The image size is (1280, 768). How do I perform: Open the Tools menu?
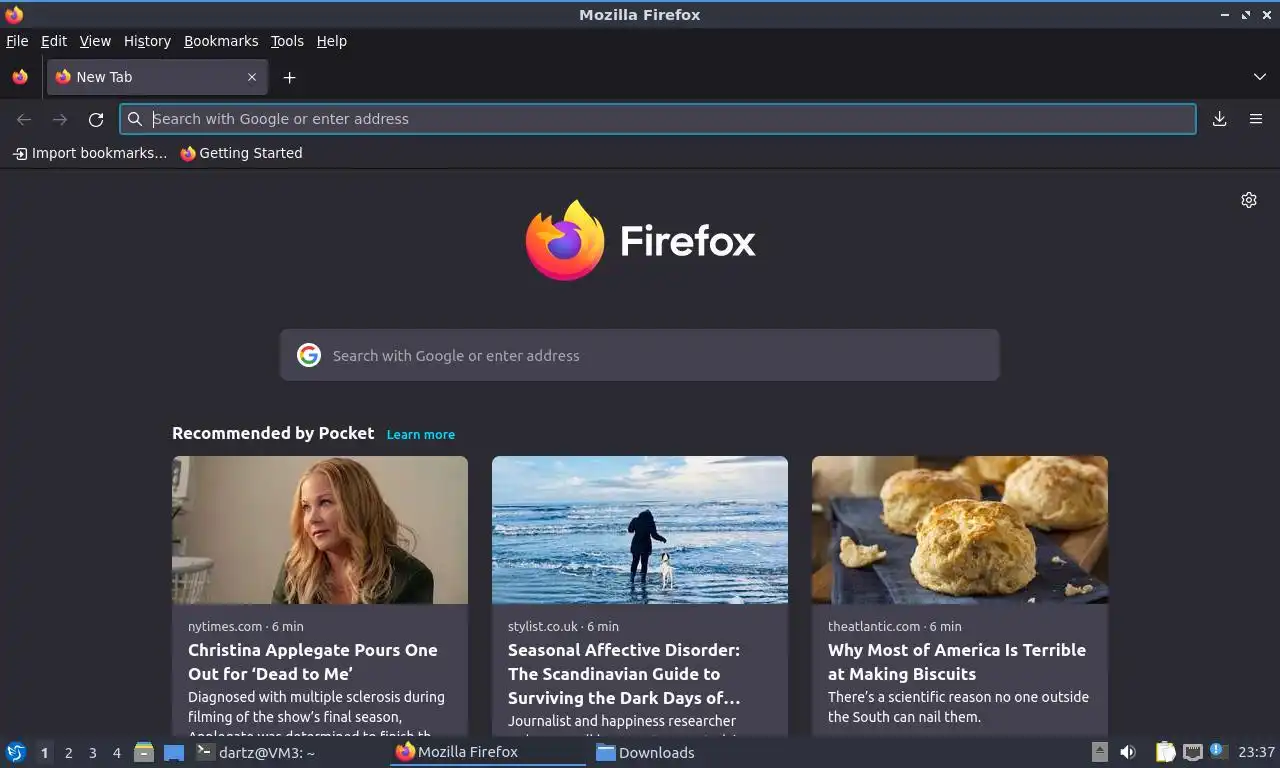point(287,41)
